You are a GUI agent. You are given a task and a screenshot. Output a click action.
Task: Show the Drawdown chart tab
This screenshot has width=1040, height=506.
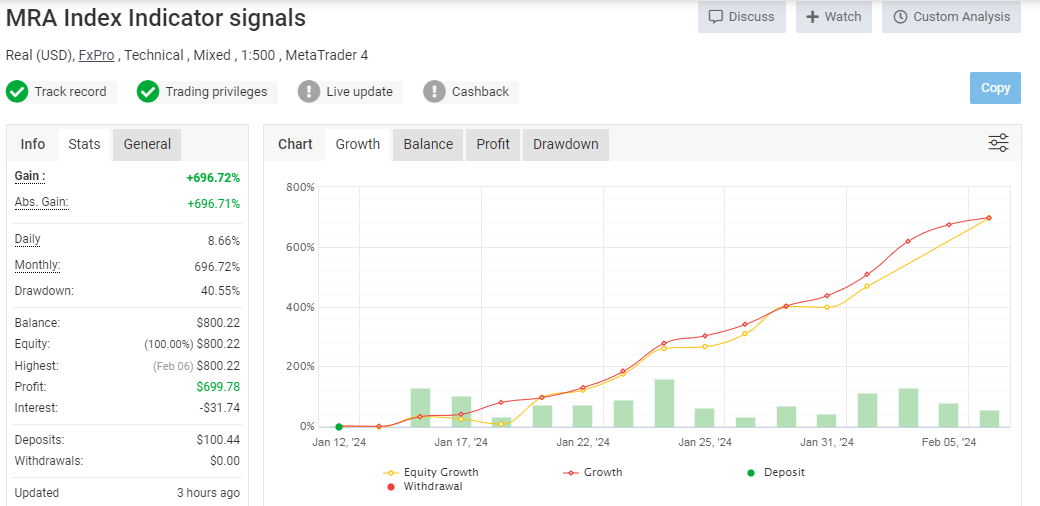pos(565,144)
